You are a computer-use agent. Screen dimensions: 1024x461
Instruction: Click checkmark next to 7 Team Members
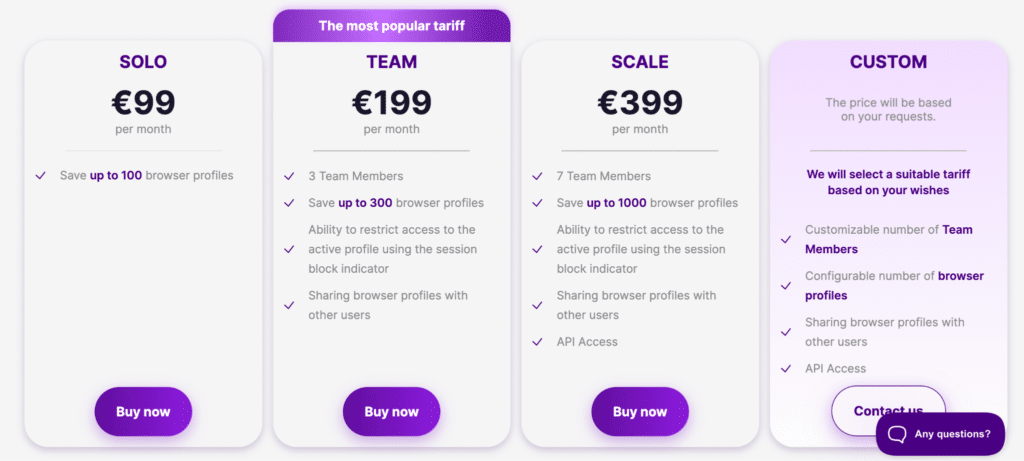(x=537, y=176)
